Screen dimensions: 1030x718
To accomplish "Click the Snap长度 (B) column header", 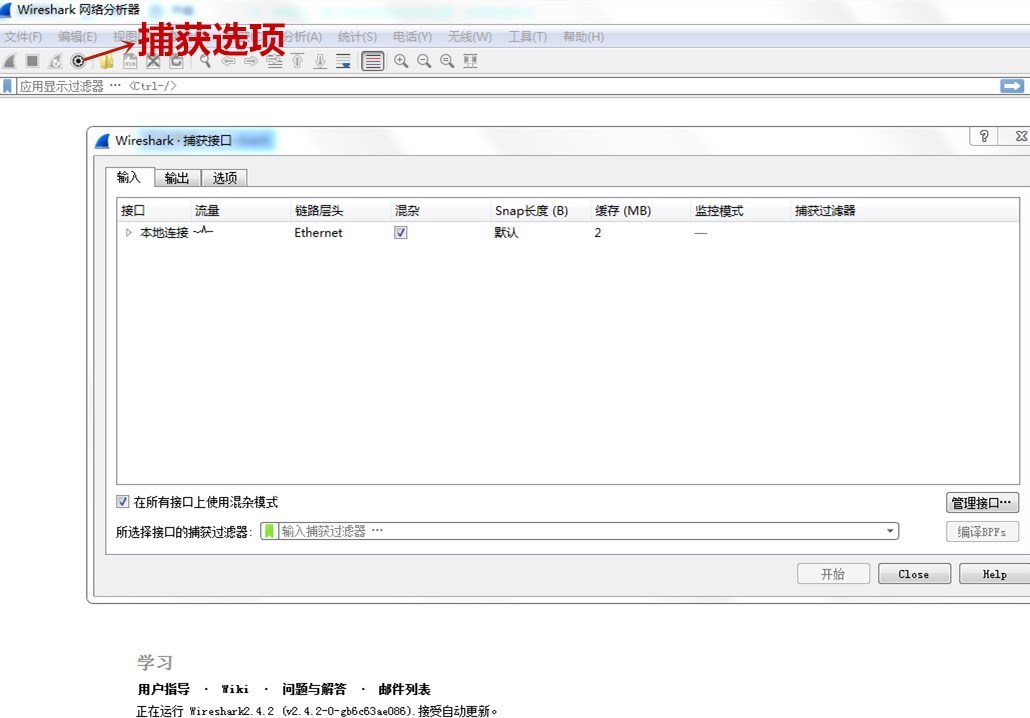I will [x=539, y=211].
